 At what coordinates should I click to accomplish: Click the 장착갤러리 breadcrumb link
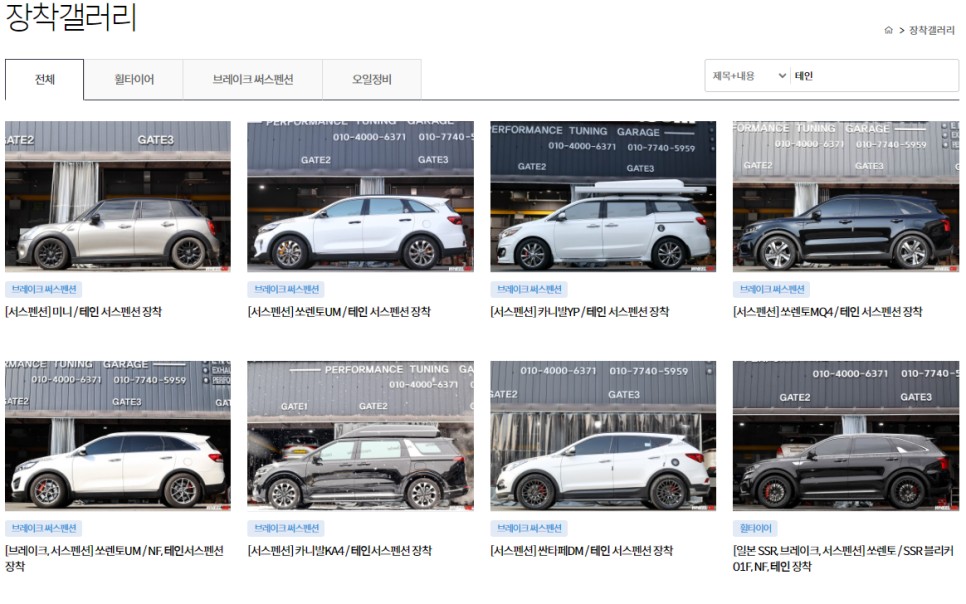click(x=932, y=30)
